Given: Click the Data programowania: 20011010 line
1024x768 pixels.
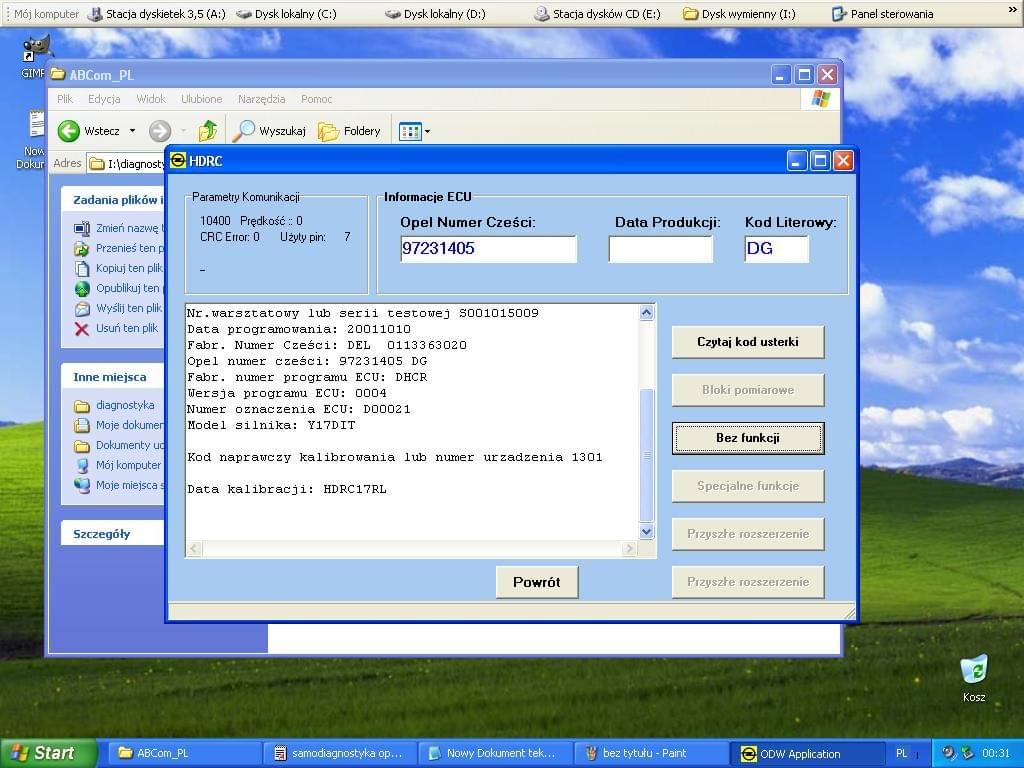Looking at the screenshot, I should [299, 329].
